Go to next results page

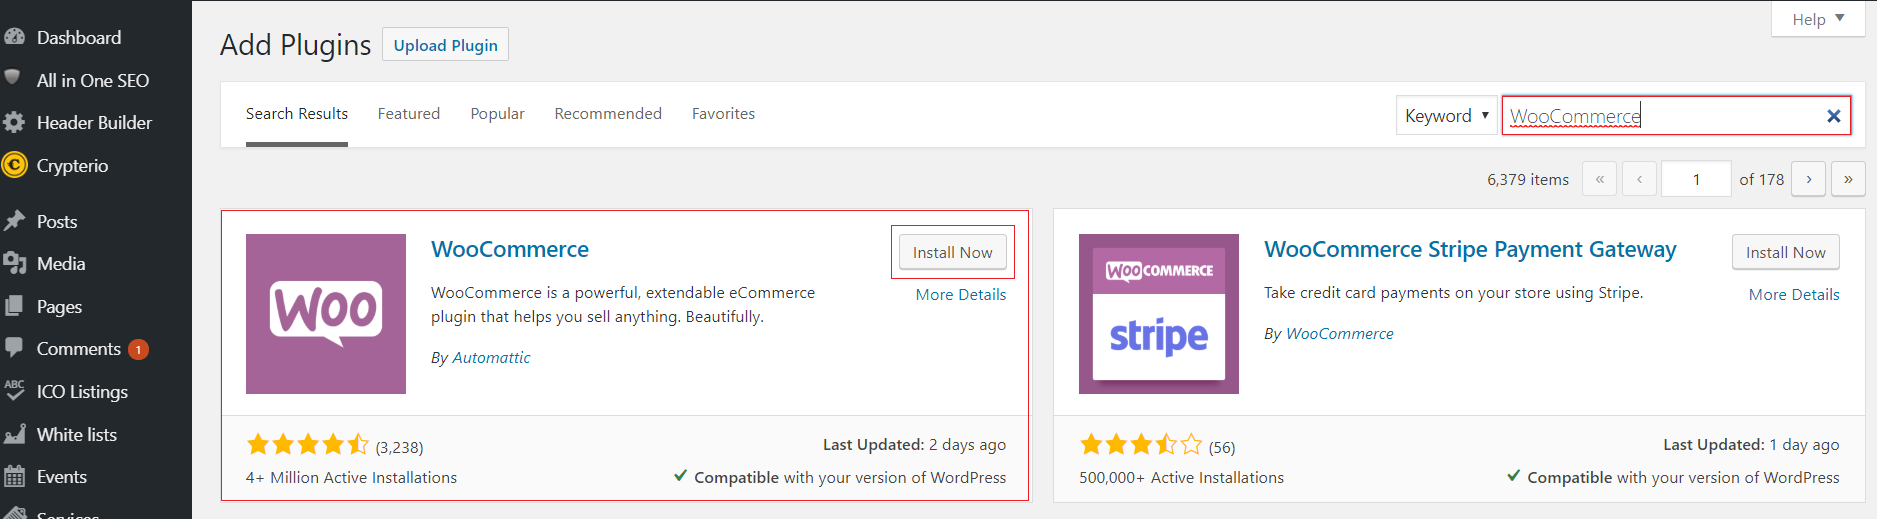click(1808, 179)
